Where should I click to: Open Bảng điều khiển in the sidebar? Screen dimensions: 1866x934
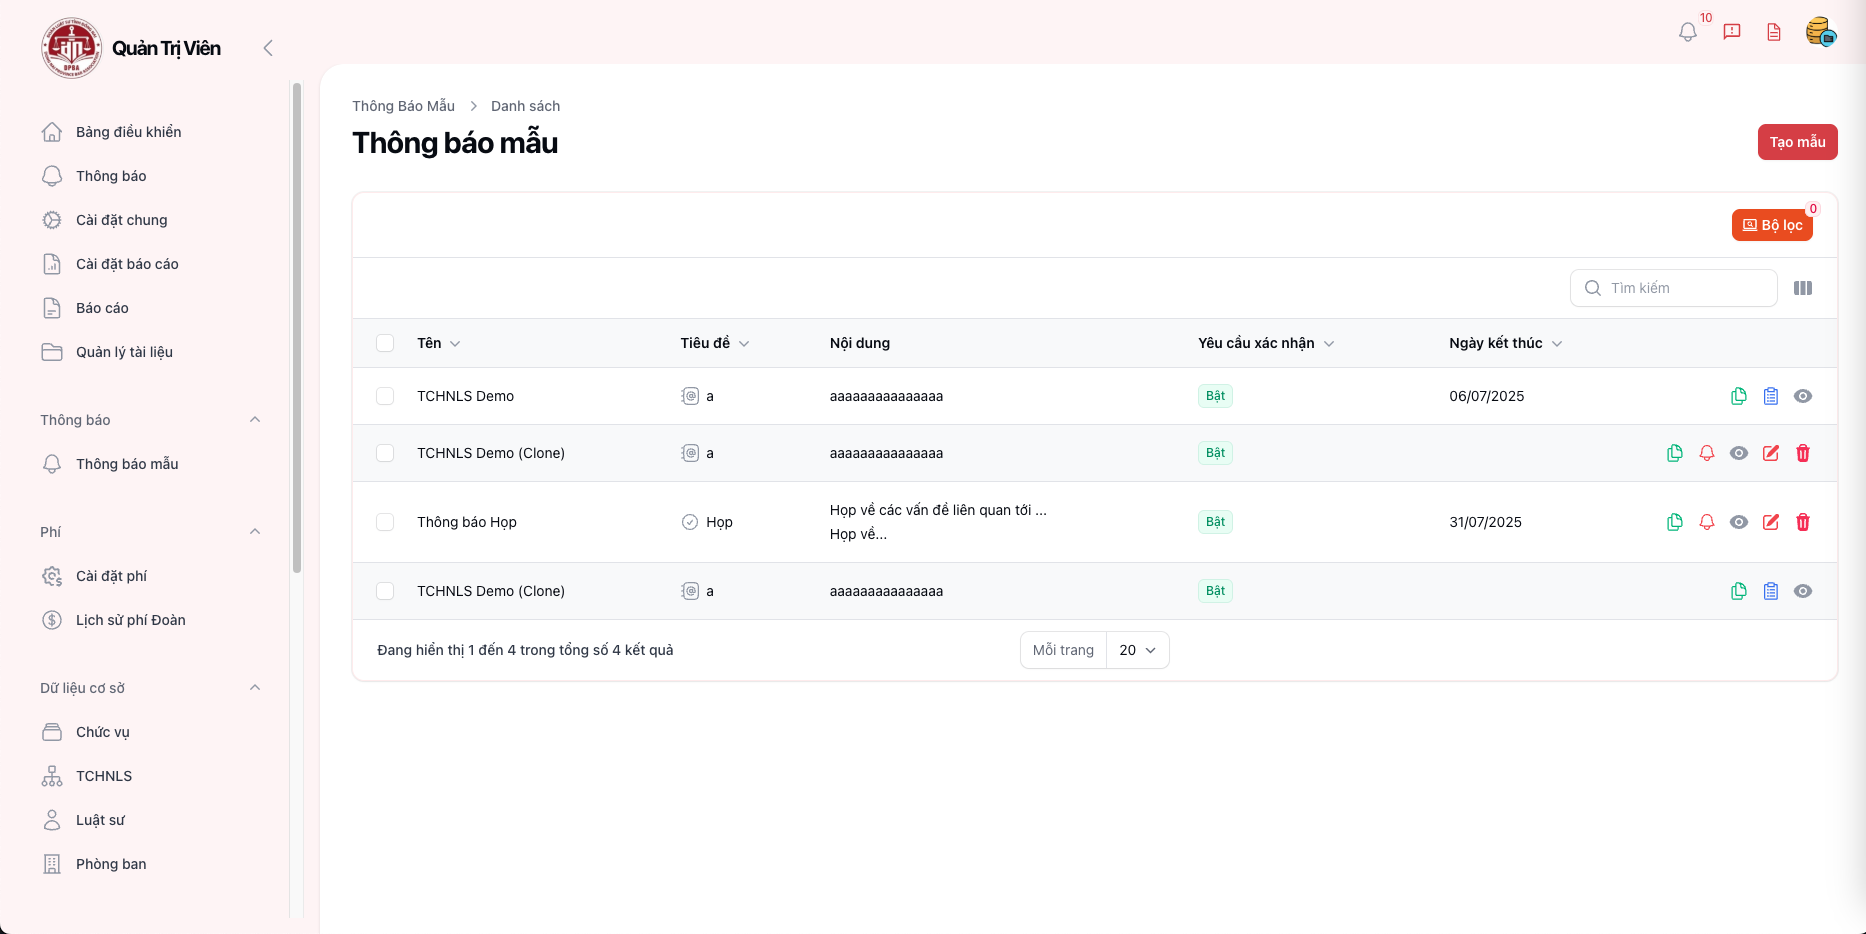[x=128, y=132]
